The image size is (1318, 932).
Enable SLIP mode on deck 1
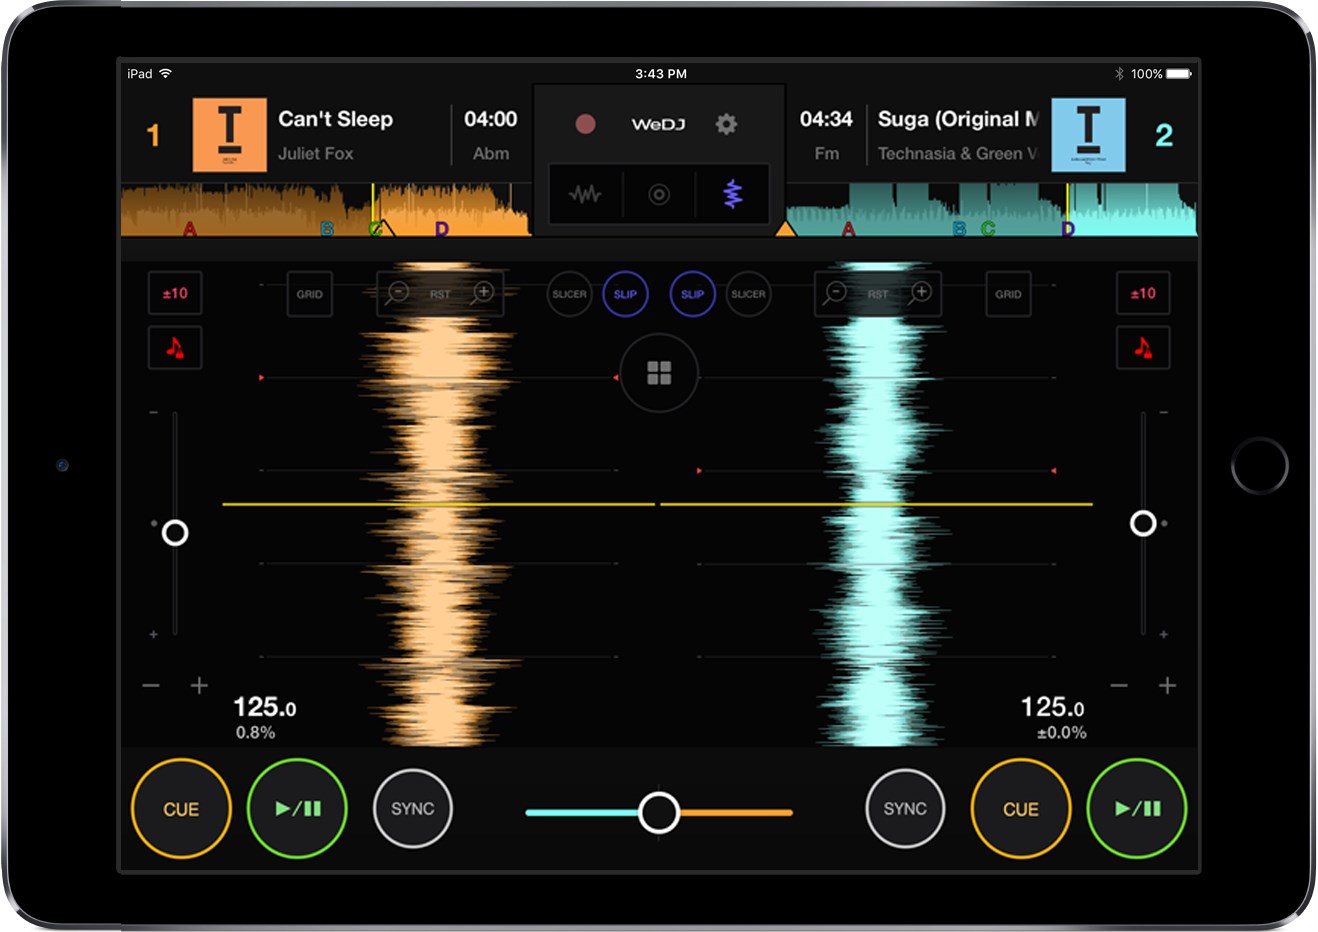click(626, 294)
